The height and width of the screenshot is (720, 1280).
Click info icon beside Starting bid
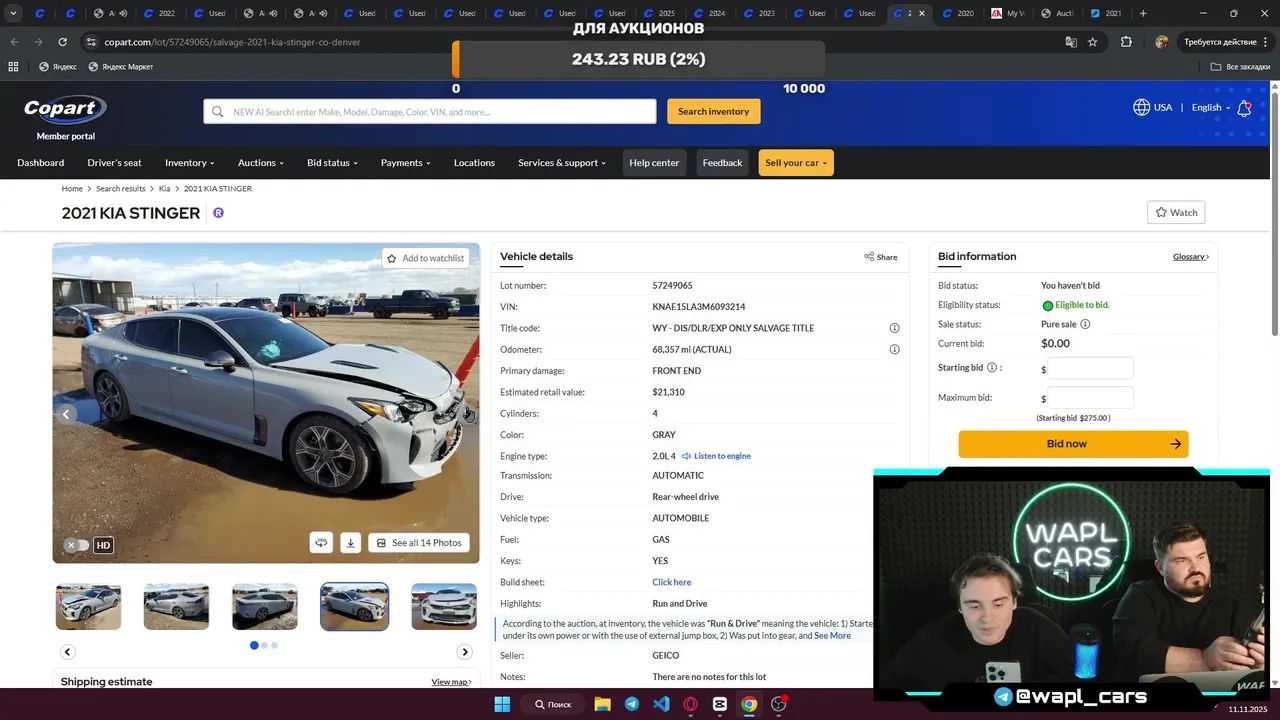[x=992, y=368]
